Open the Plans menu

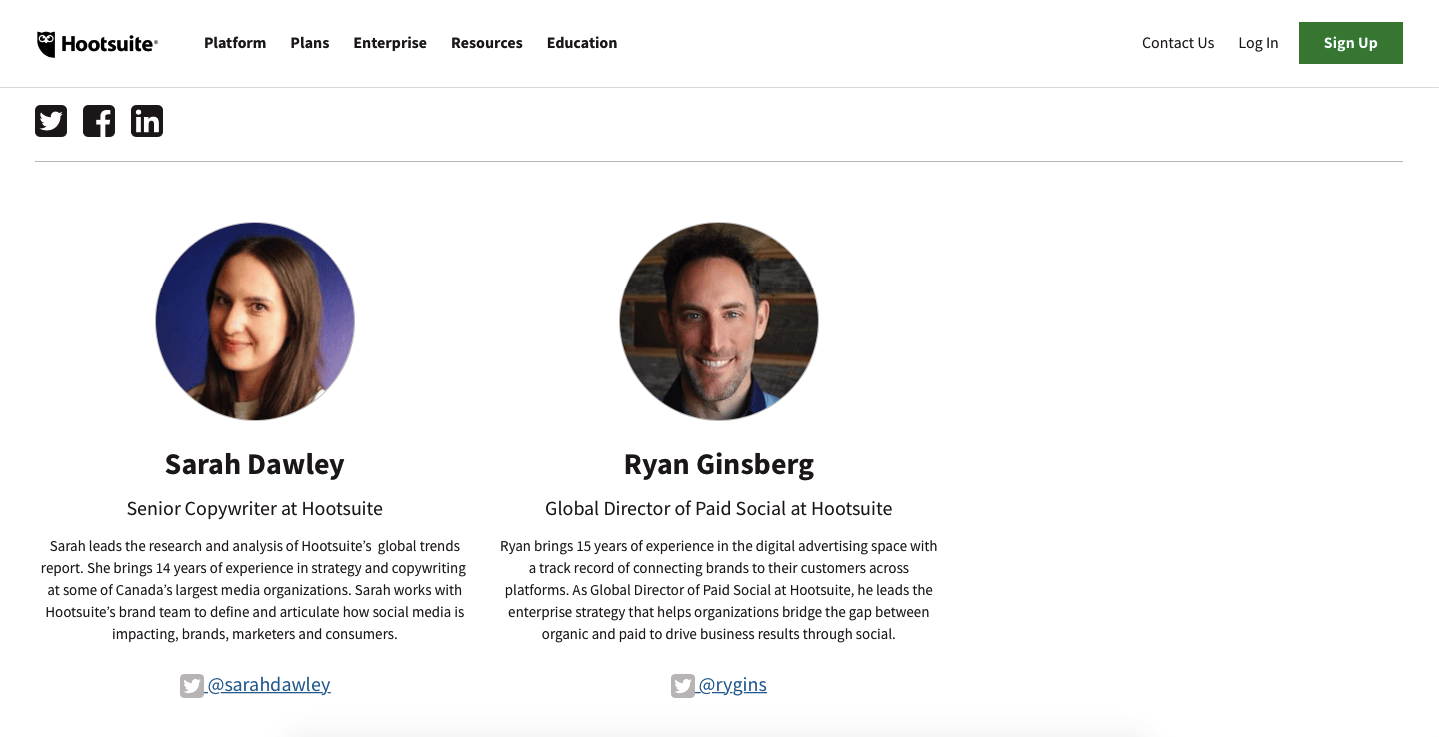tap(309, 43)
